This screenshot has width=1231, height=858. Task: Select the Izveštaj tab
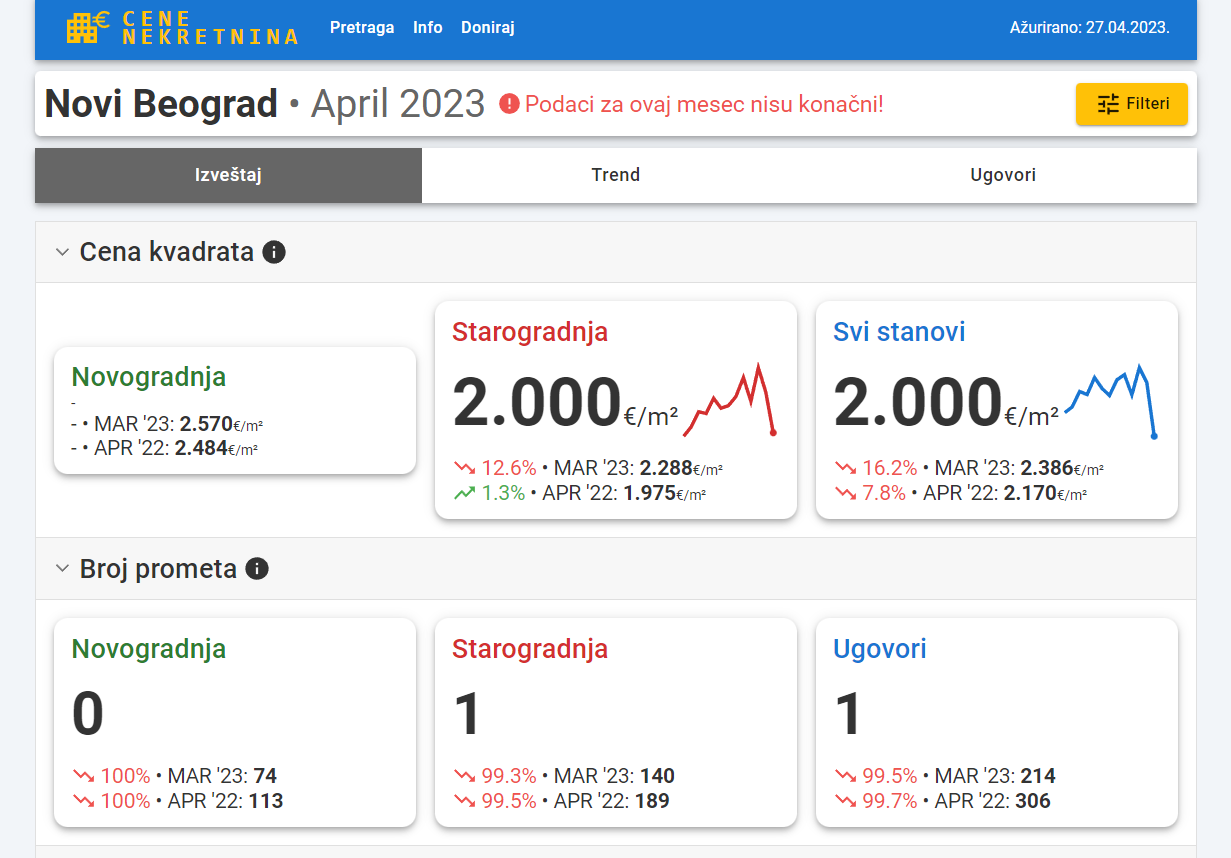coord(228,175)
